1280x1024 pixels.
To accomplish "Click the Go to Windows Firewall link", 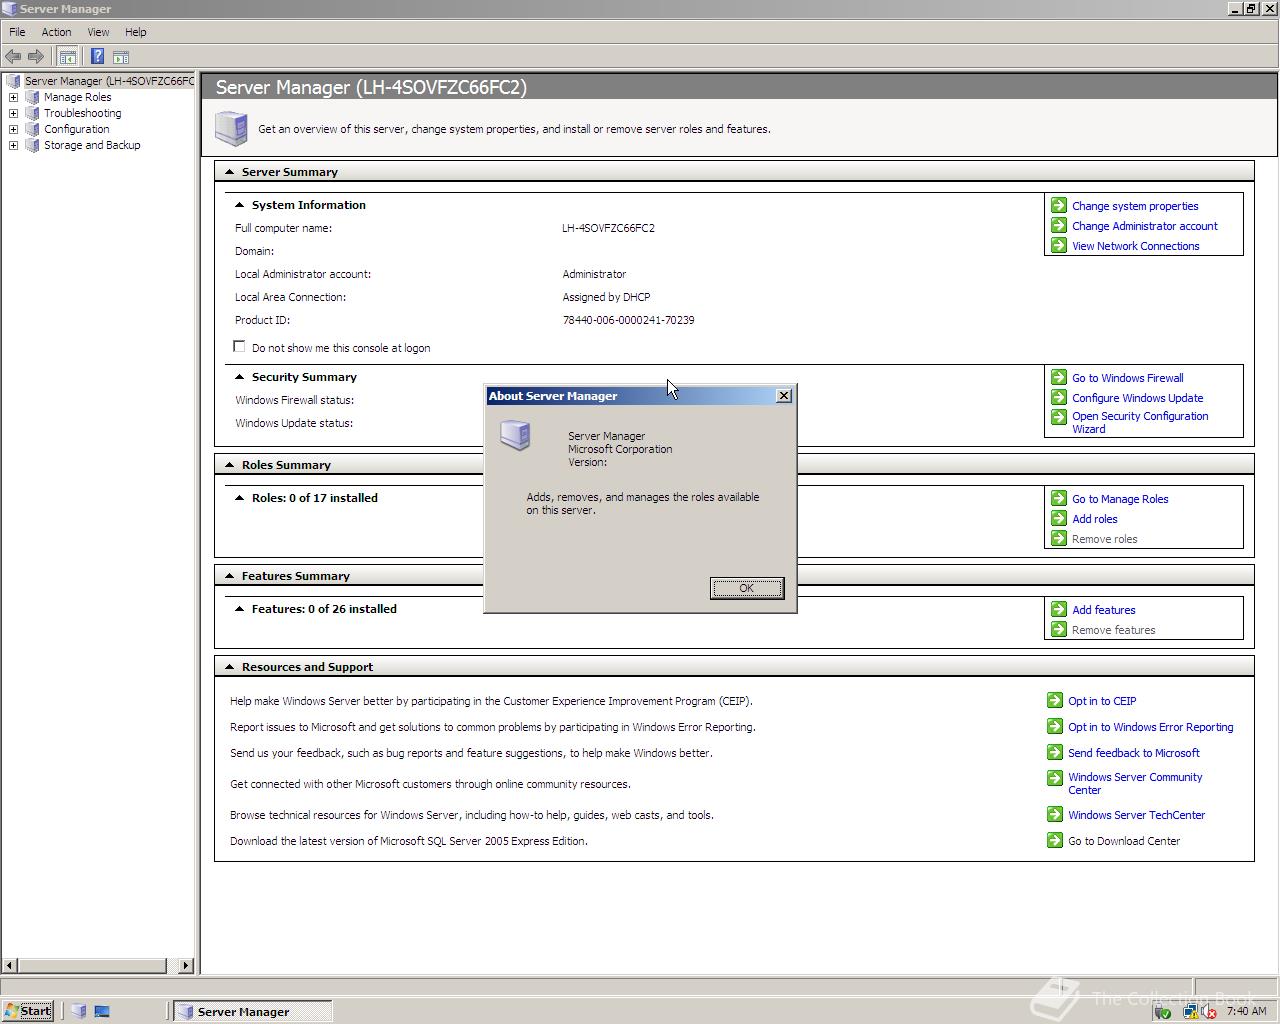I will (1128, 378).
